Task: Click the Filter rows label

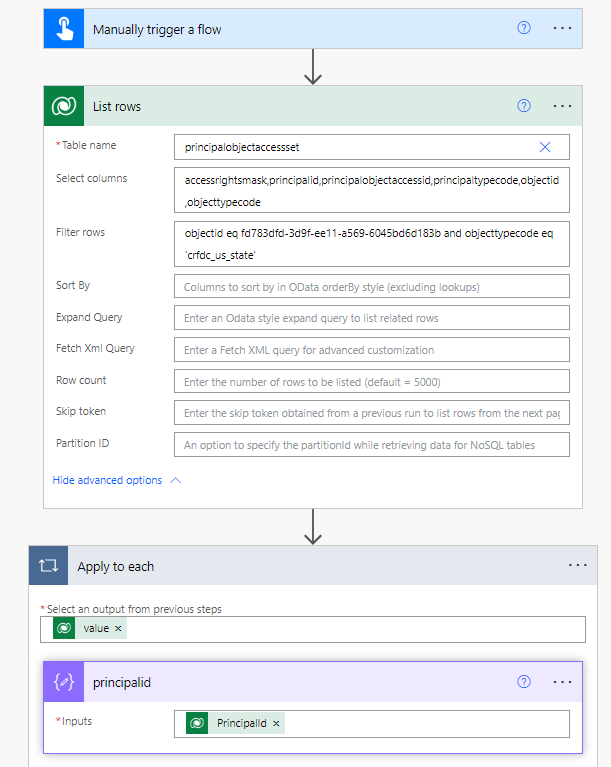Action: click(80, 232)
